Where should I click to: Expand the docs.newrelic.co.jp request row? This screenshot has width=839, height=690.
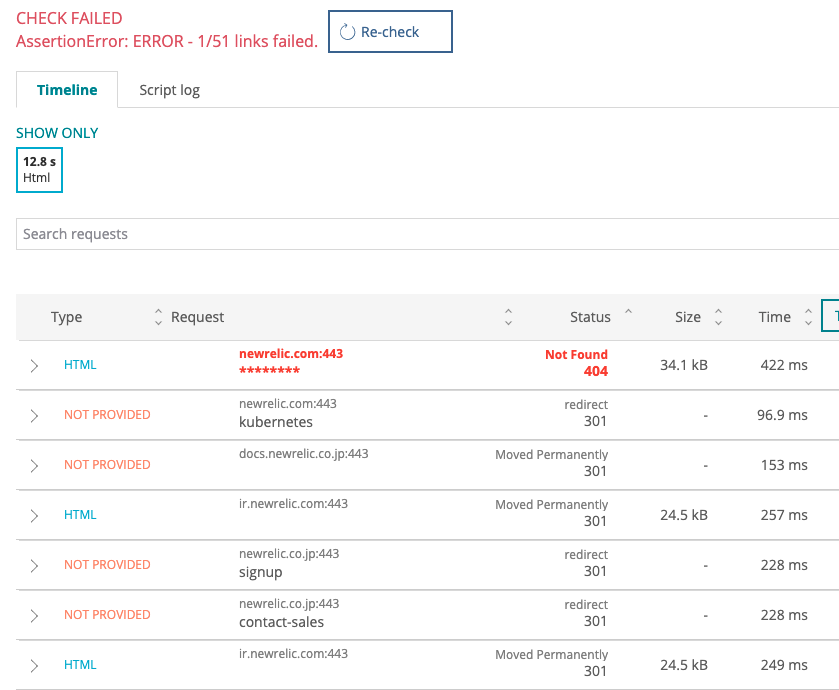pos(34,465)
